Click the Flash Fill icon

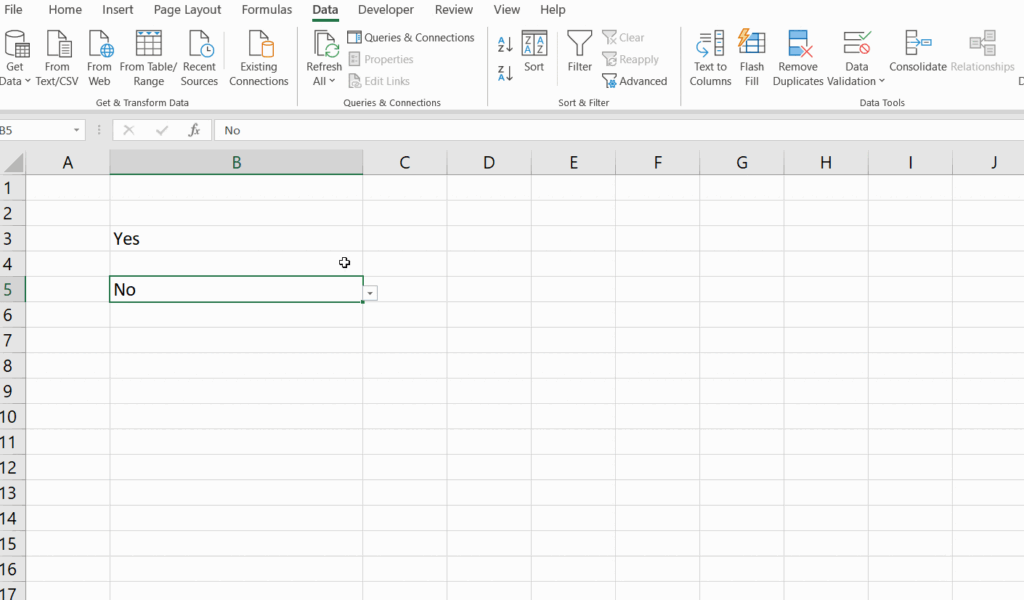pyautogui.click(x=751, y=45)
